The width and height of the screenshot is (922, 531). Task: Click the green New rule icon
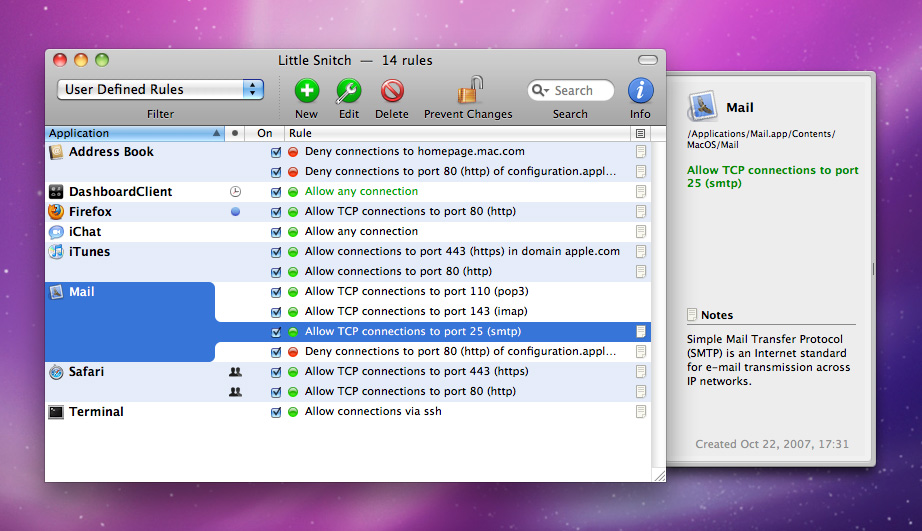point(307,91)
